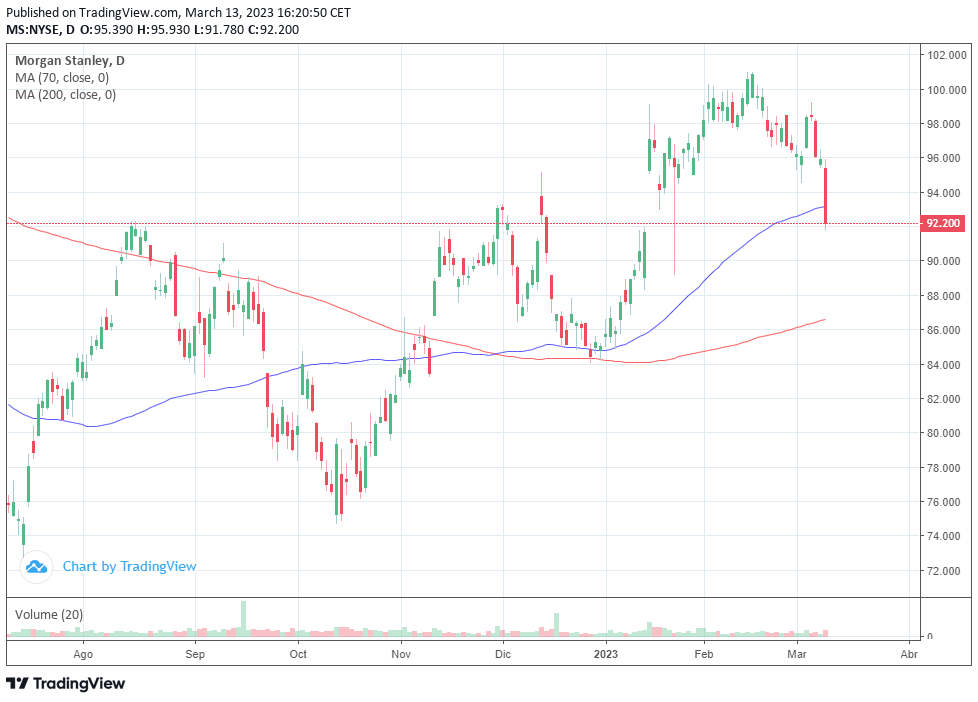Click the TradingView cloud logo icon

point(36,567)
